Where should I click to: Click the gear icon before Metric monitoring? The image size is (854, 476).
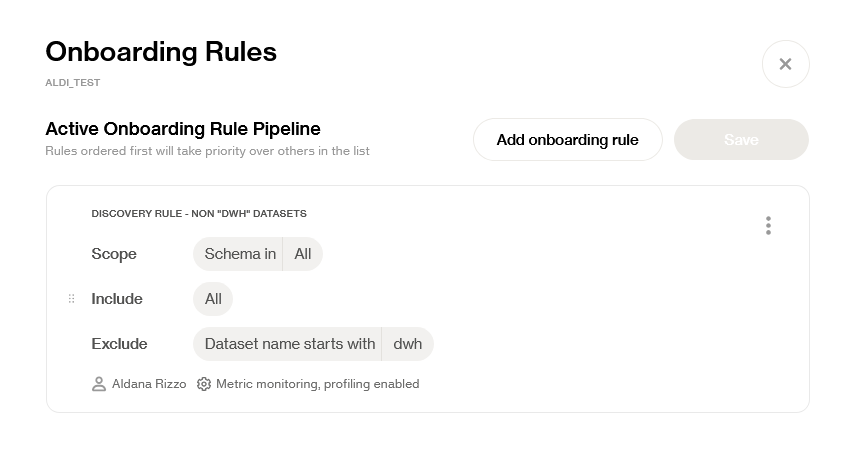click(x=204, y=384)
